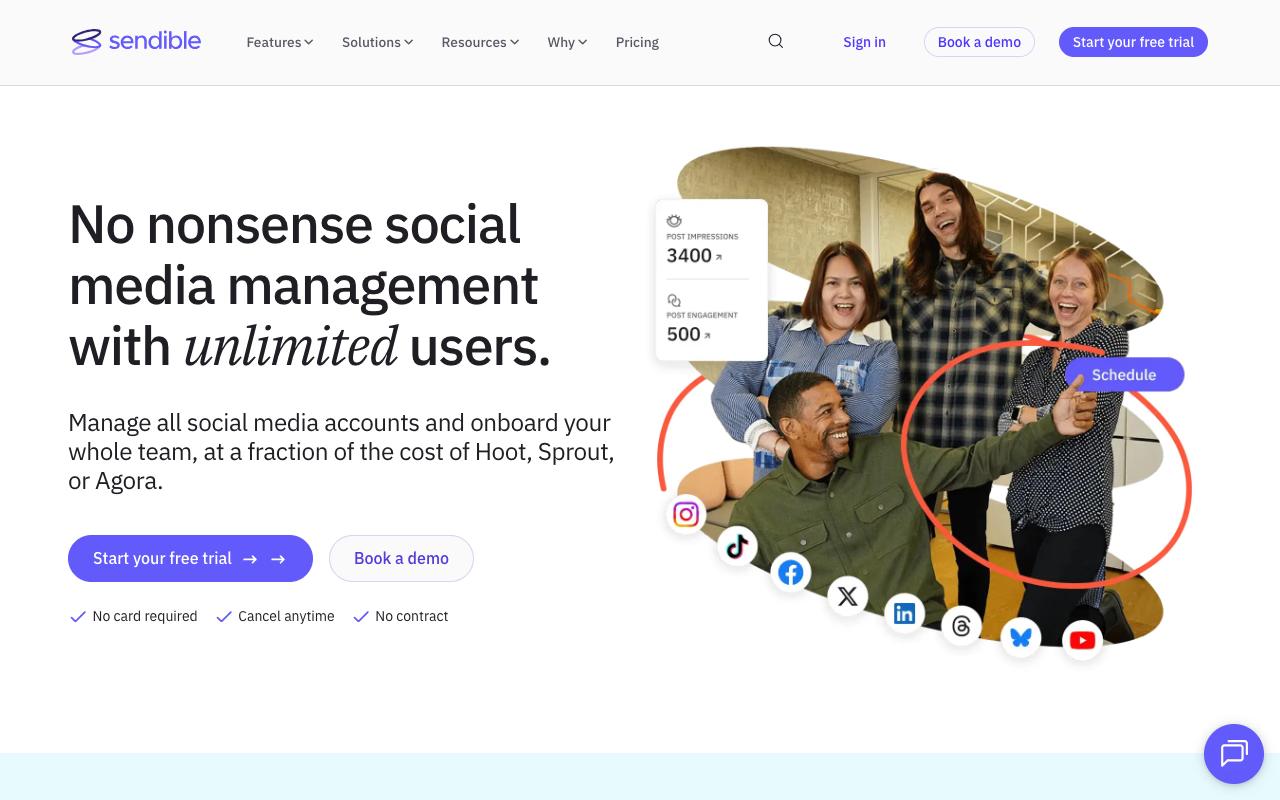The image size is (1280, 800).
Task: Click the Sign in link
Action: pyautogui.click(x=864, y=42)
